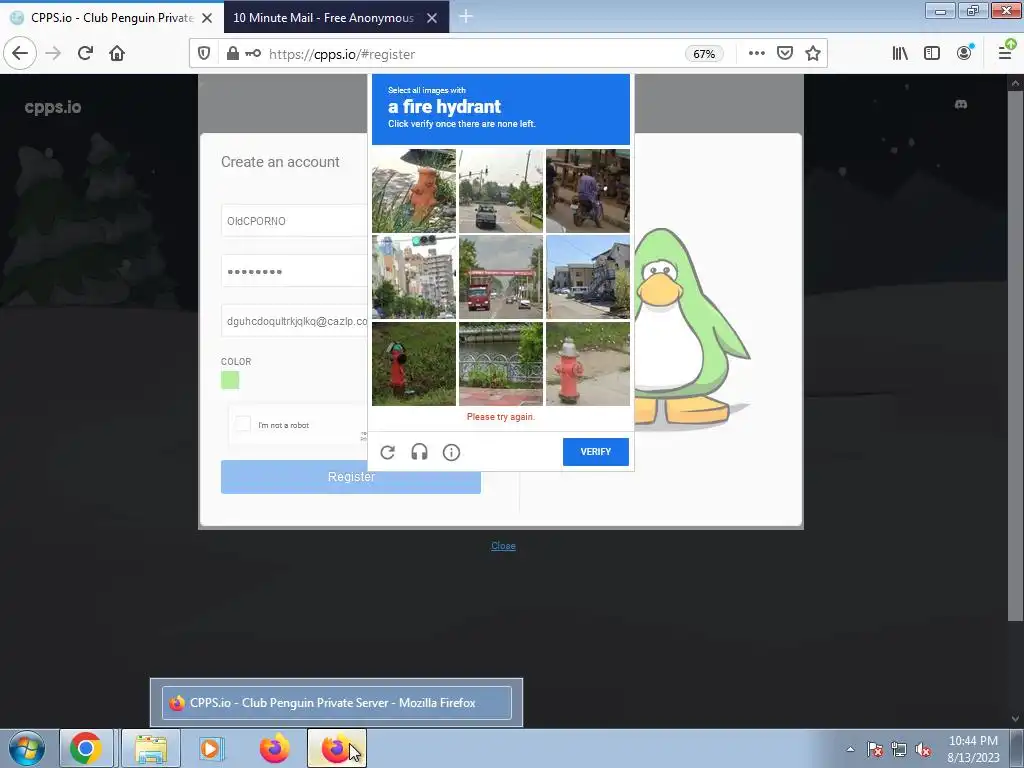Open the Discord icon at page top right

961,104
